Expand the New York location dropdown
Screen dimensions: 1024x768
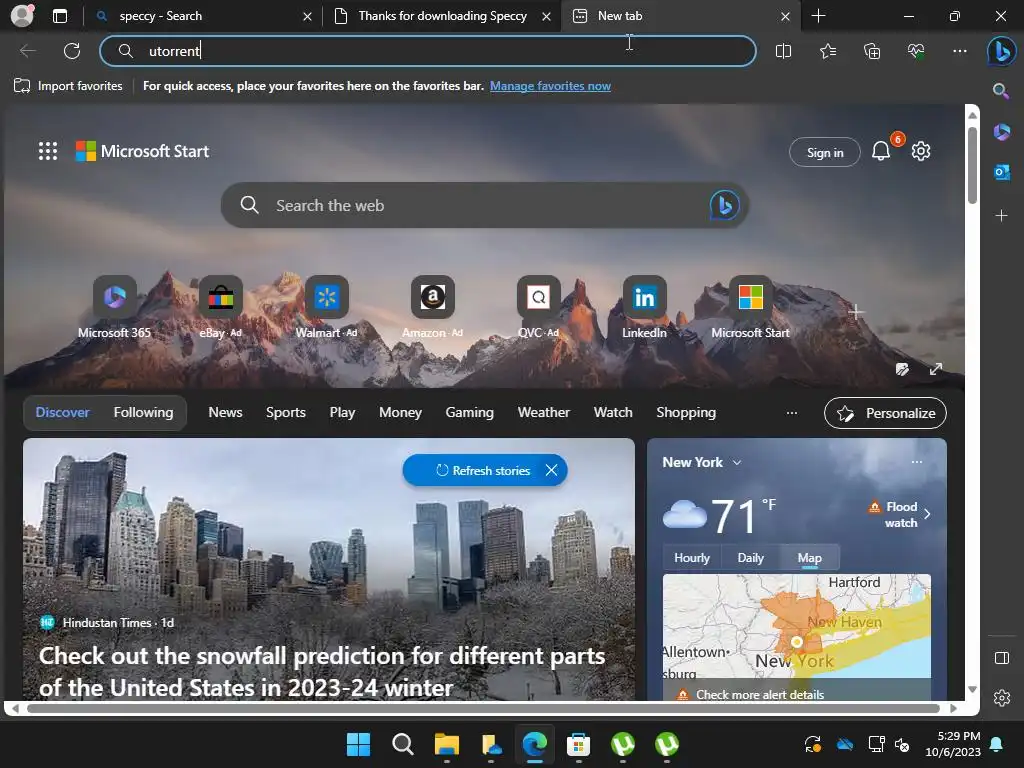click(737, 462)
